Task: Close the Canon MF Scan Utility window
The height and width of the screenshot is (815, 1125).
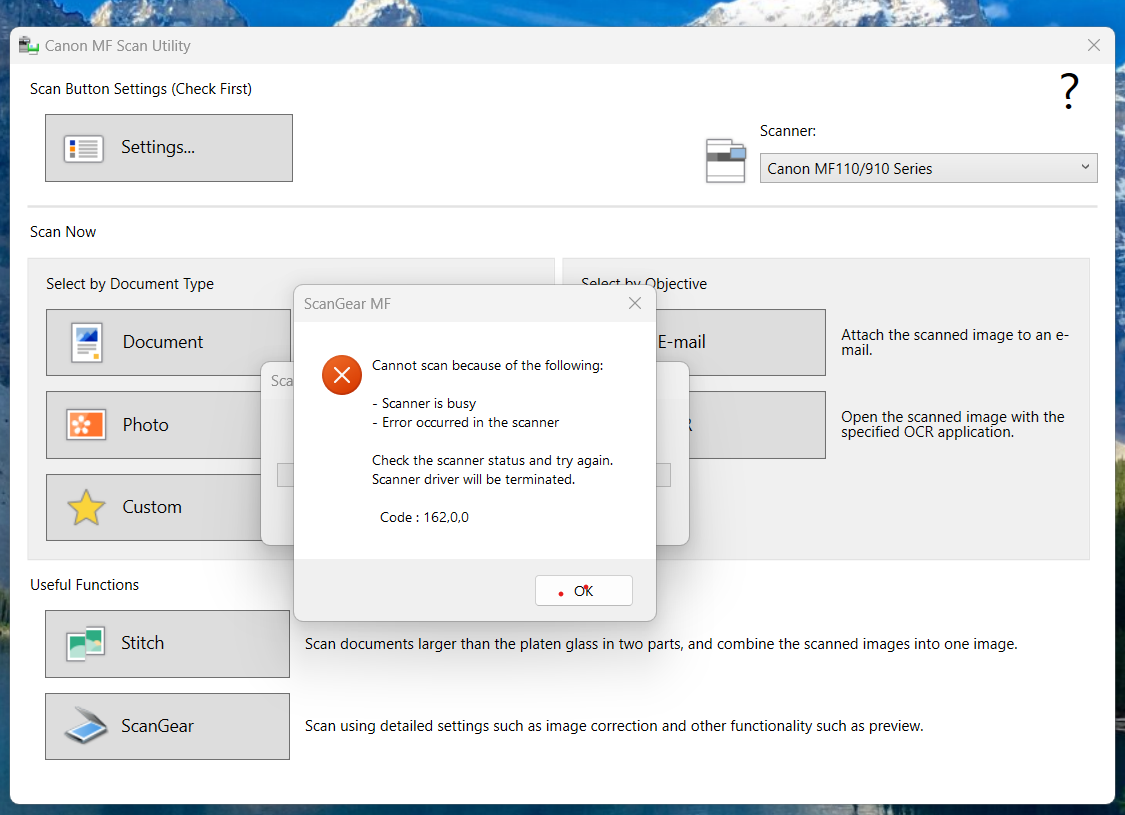Action: pos(1094,46)
